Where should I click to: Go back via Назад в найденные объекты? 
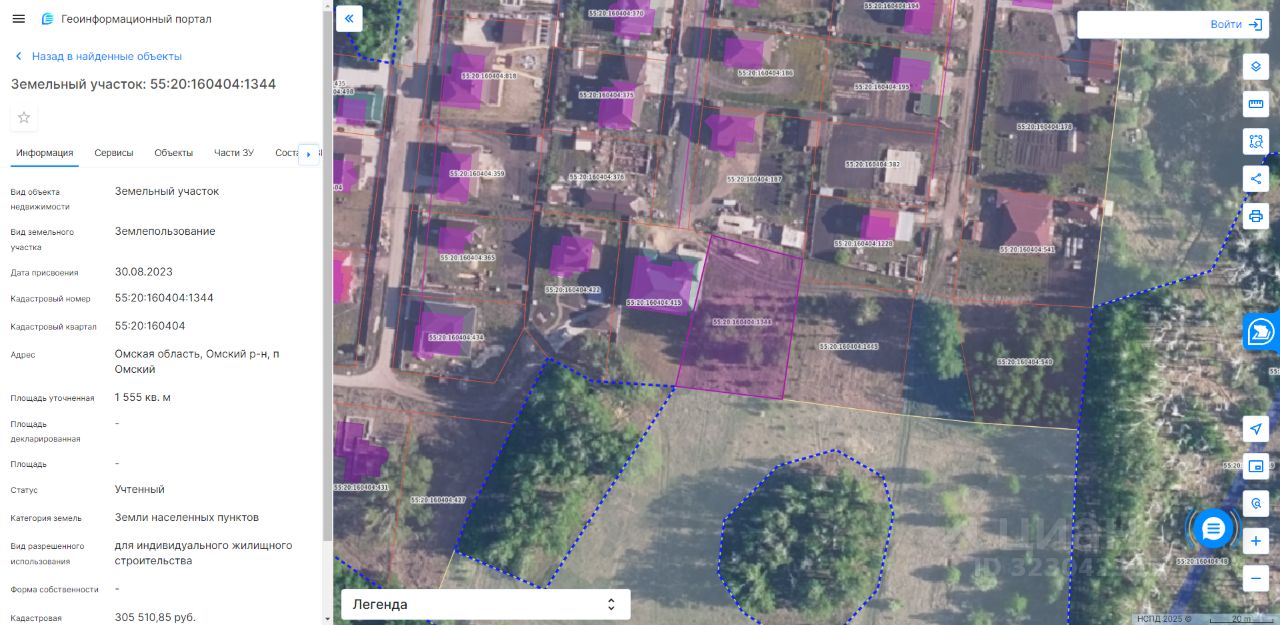click(x=97, y=56)
